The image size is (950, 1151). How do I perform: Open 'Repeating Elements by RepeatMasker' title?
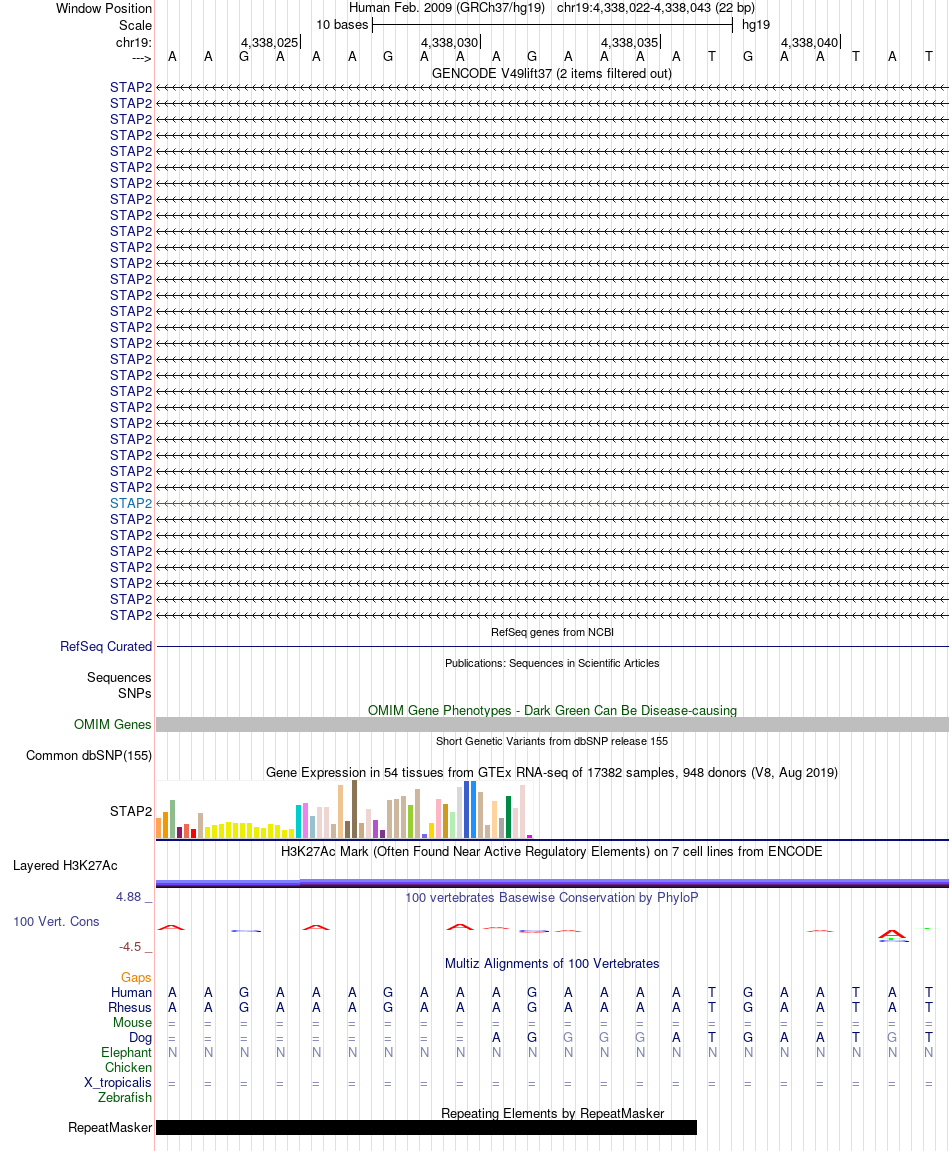pos(552,1114)
